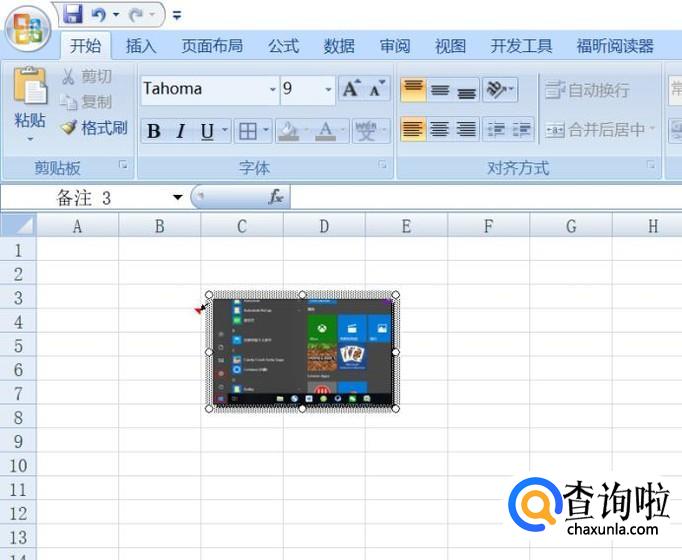Image resolution: width=682 pixels, height=560 pixels.
Task: Select row 10 header
Action: [x=18, y=466]
